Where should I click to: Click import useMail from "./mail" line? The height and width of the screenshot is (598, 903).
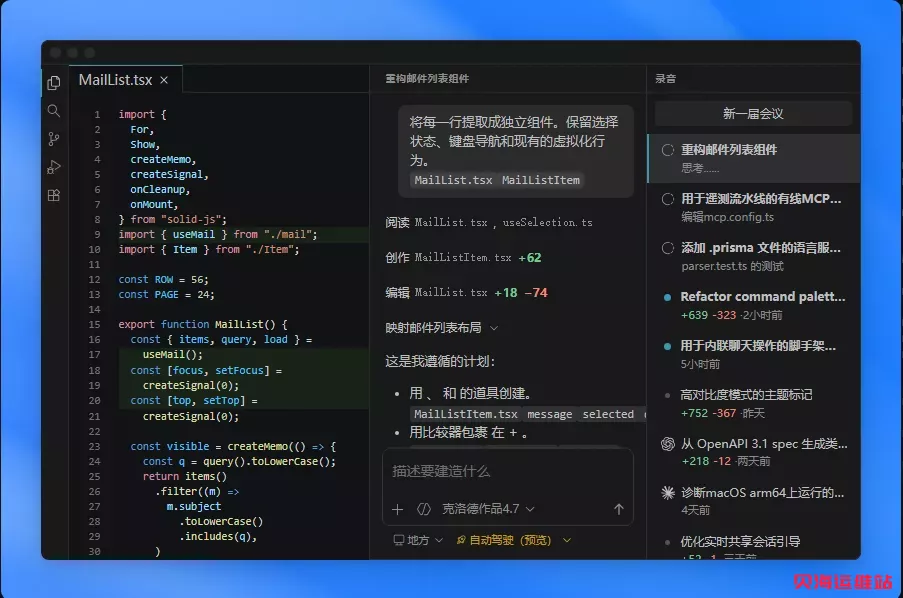pos(218,234)
